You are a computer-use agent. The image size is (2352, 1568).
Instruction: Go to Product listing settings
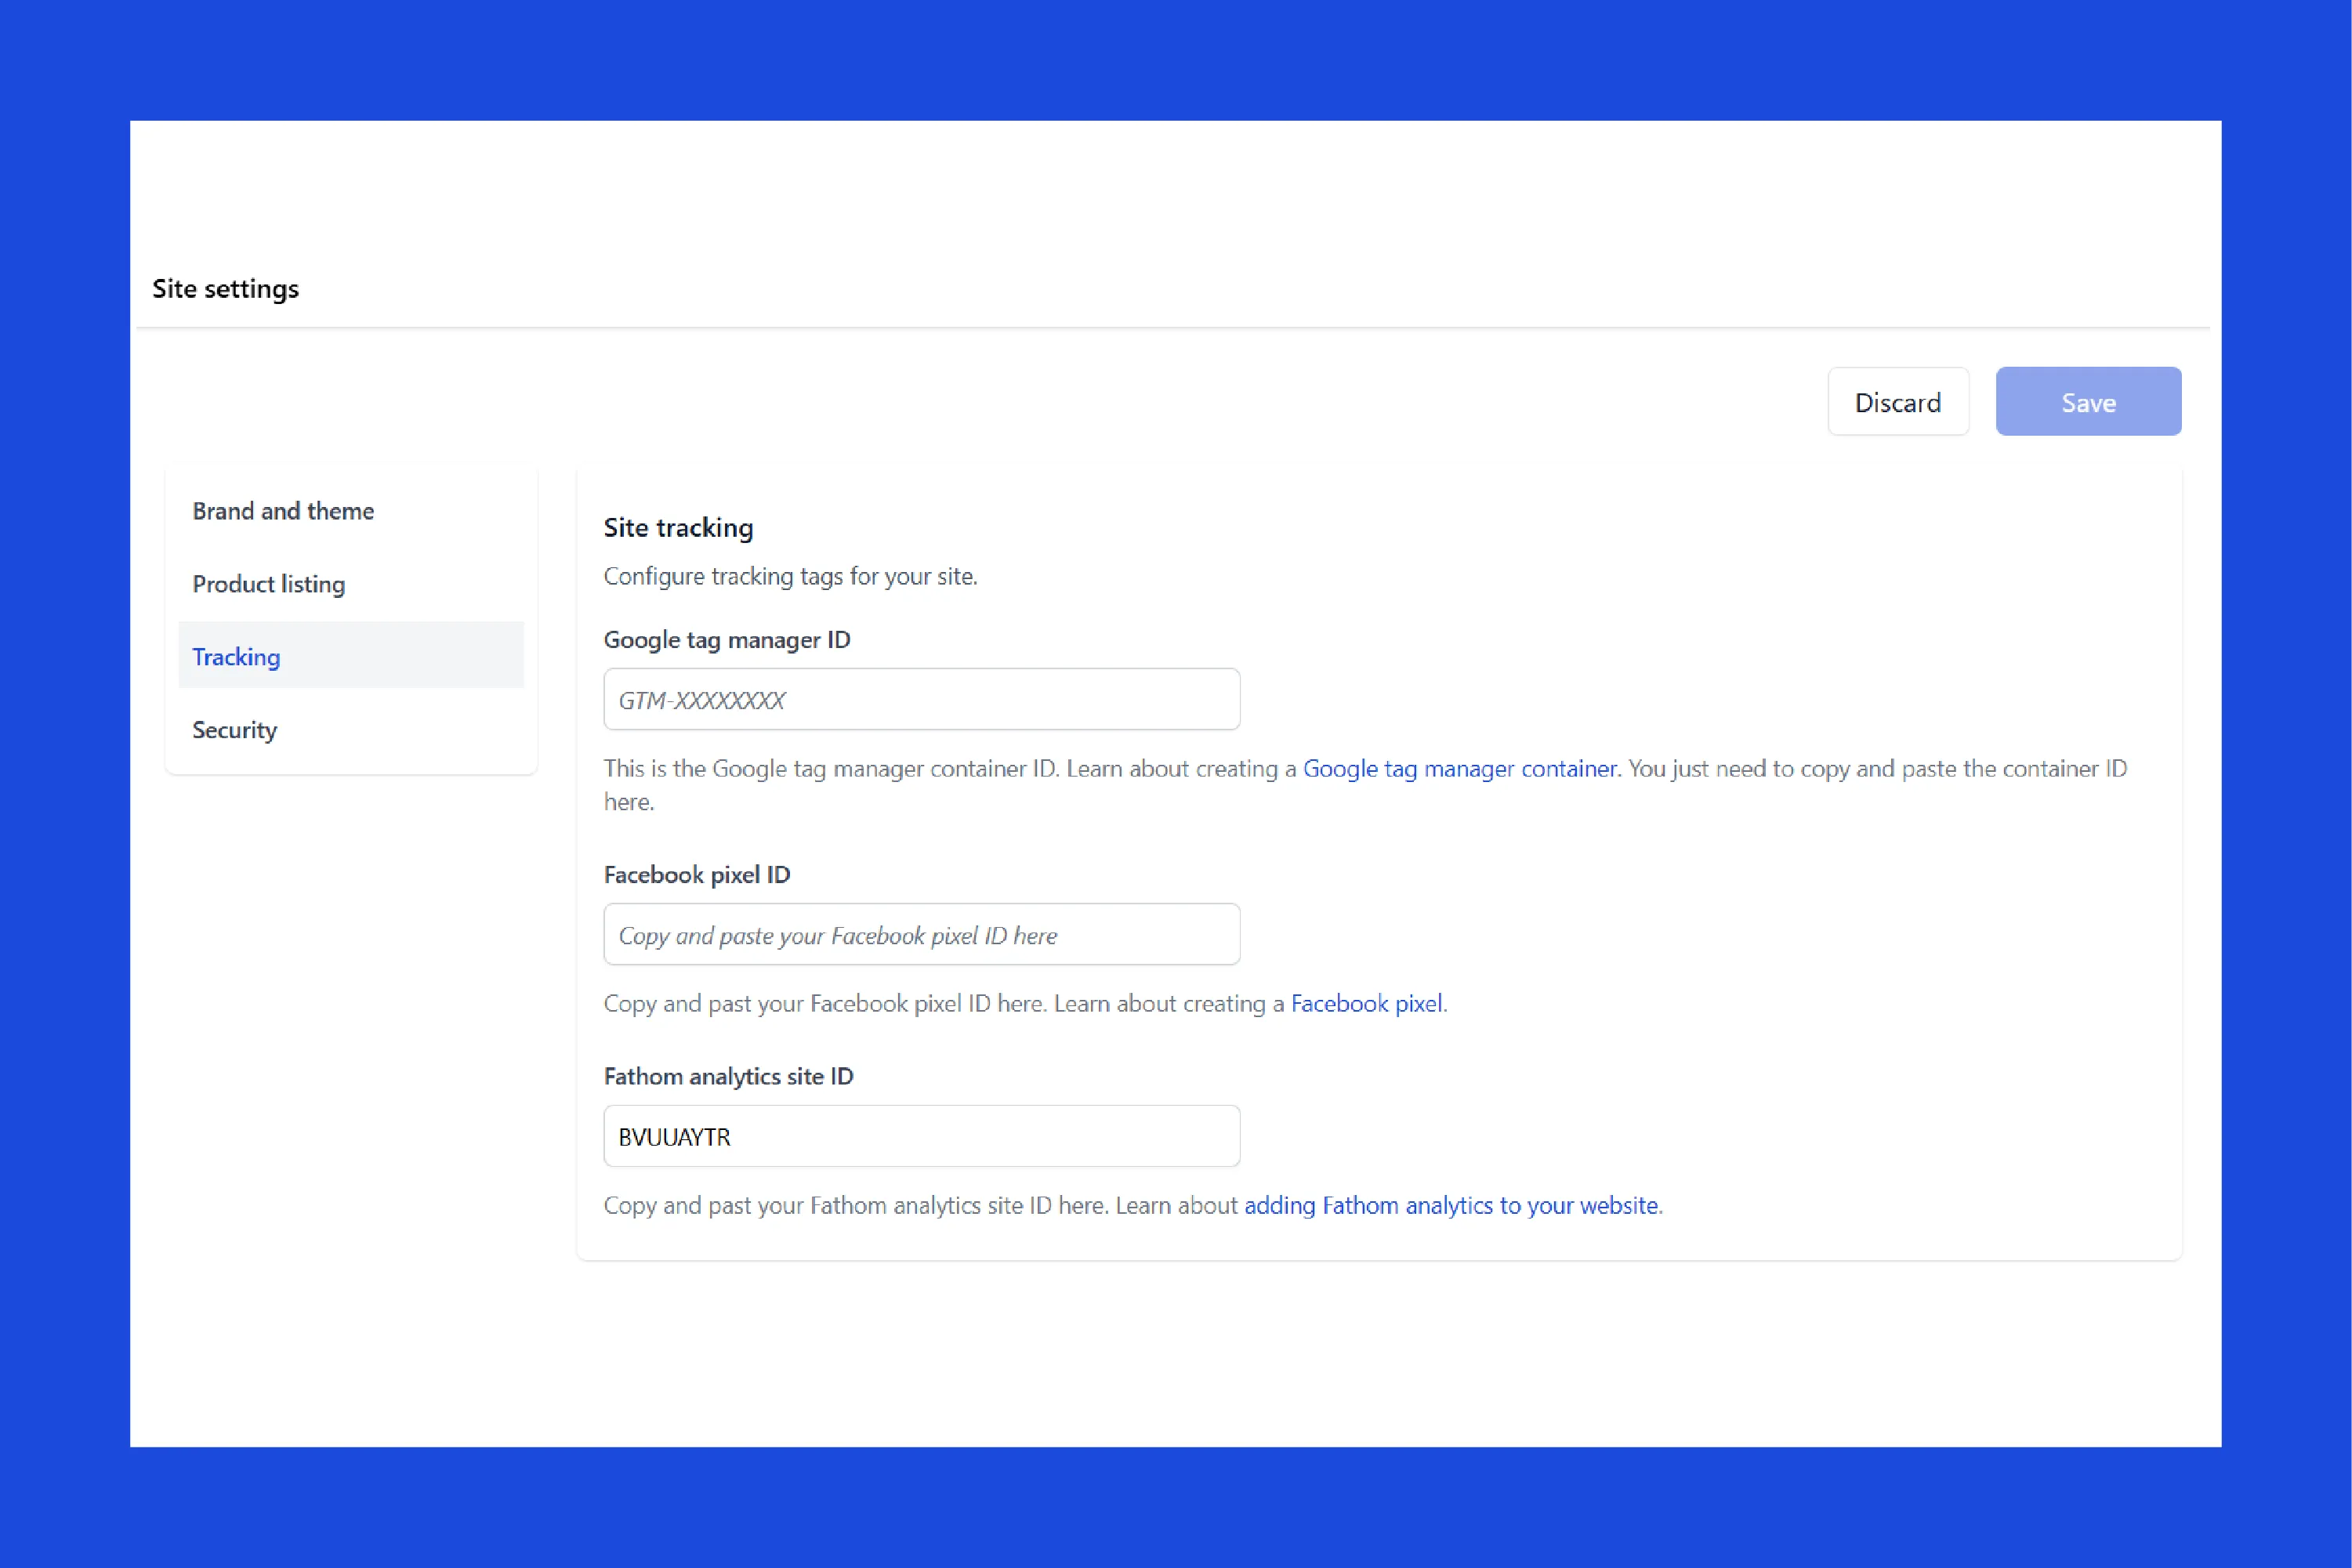point(350,584)
